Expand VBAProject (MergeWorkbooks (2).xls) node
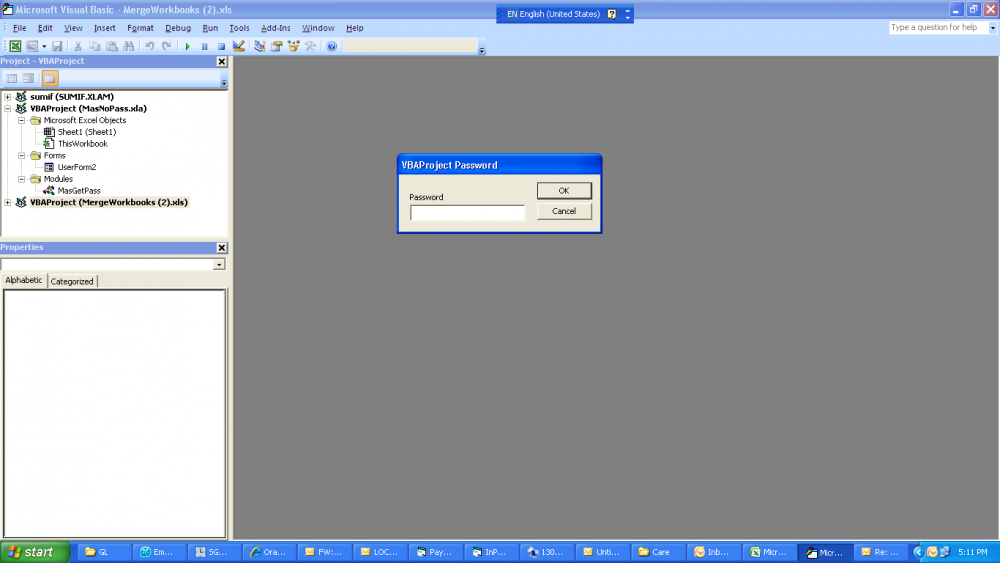The width and height of the screenshot is (1000, 563). coord(8,202)
